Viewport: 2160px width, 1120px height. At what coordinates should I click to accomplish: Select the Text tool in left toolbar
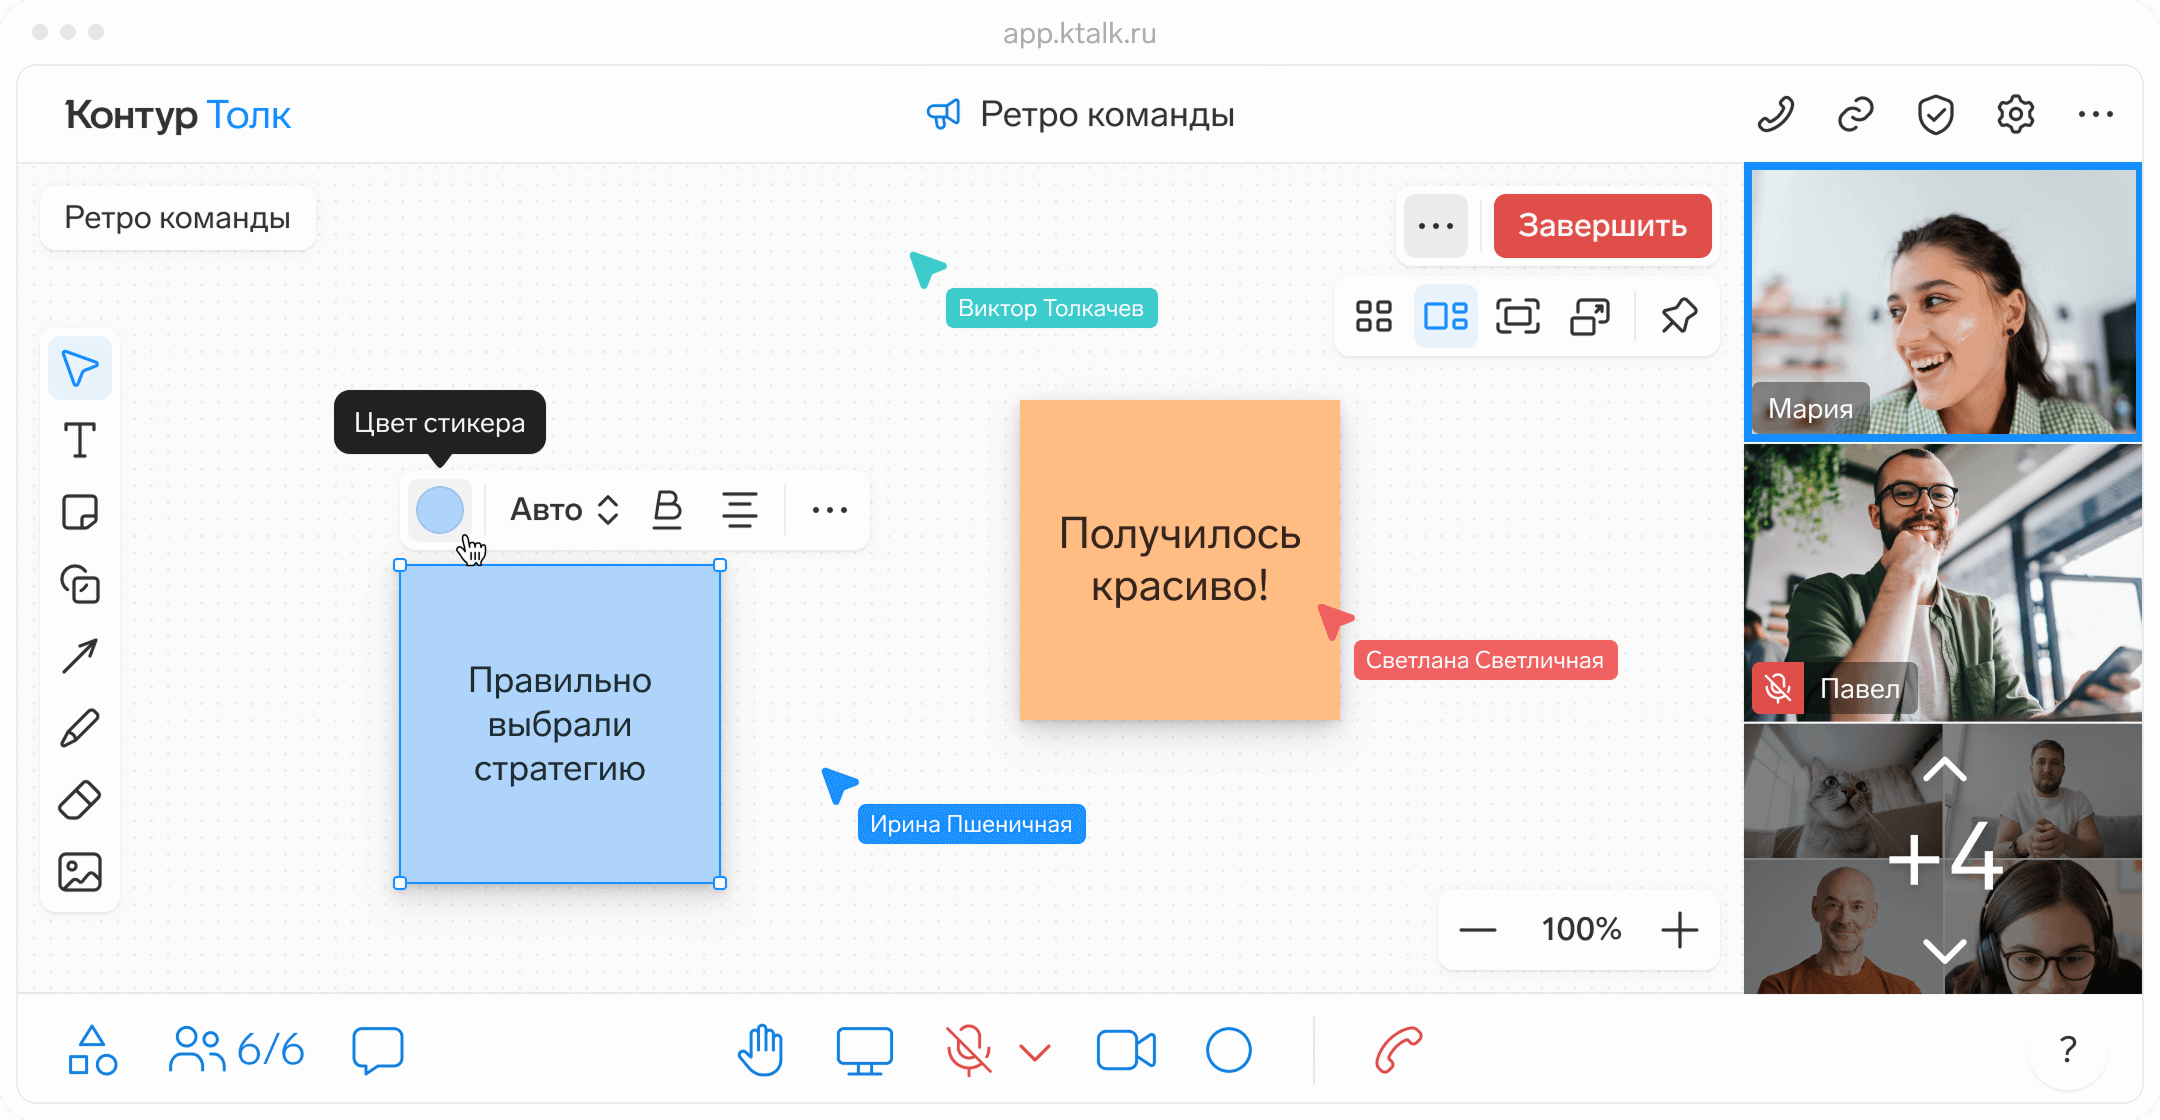tap(80, 440)
